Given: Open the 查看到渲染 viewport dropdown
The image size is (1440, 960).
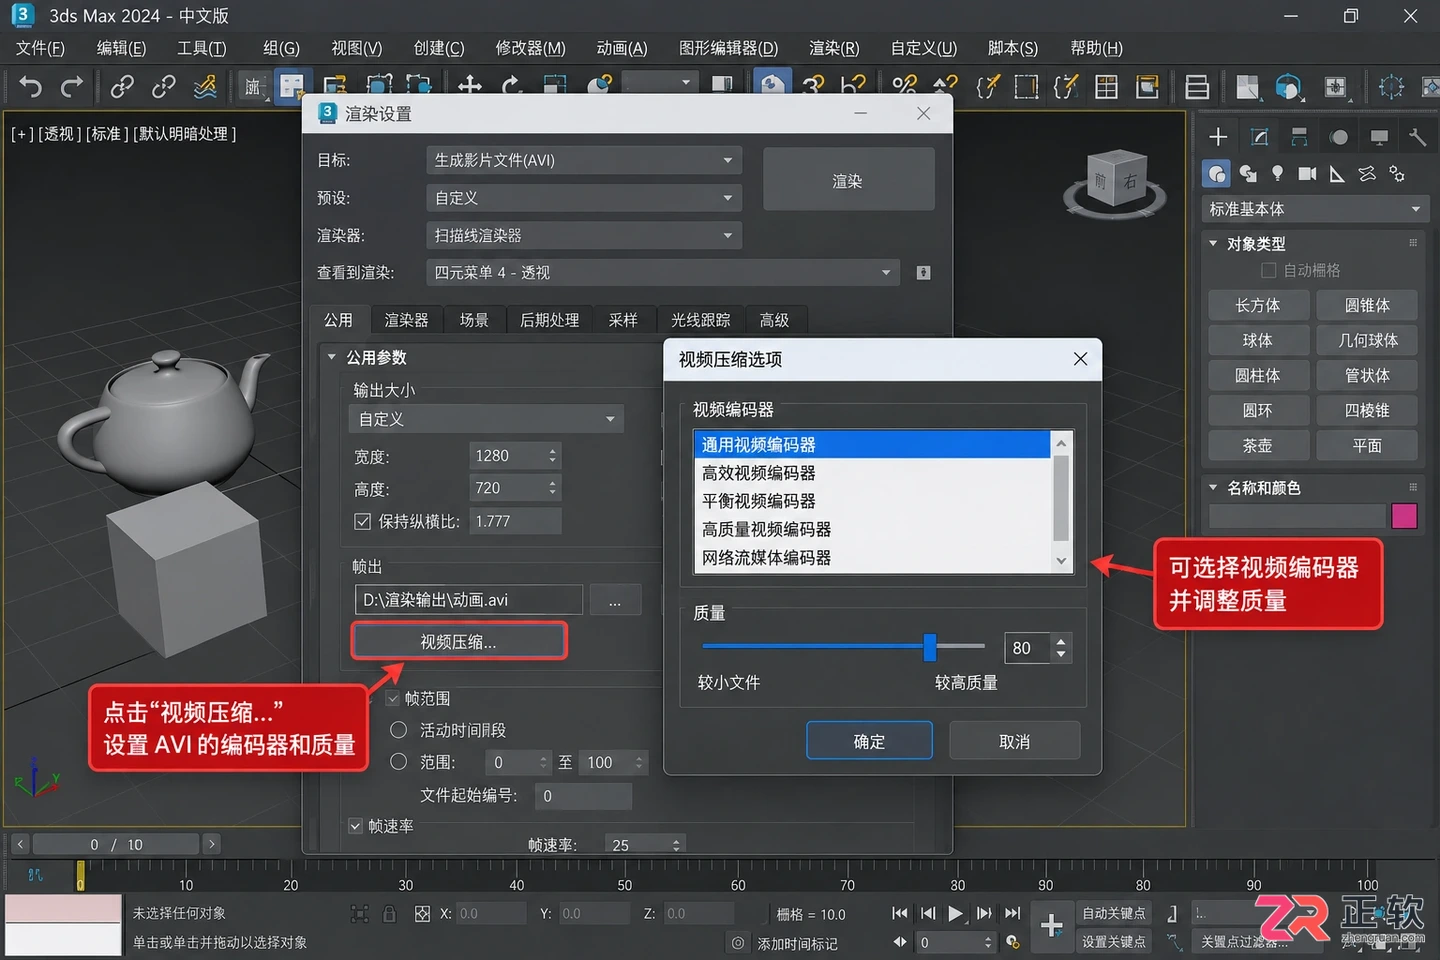Looking at the screenshot, I should pyautogui.click(x=663, y=272).
